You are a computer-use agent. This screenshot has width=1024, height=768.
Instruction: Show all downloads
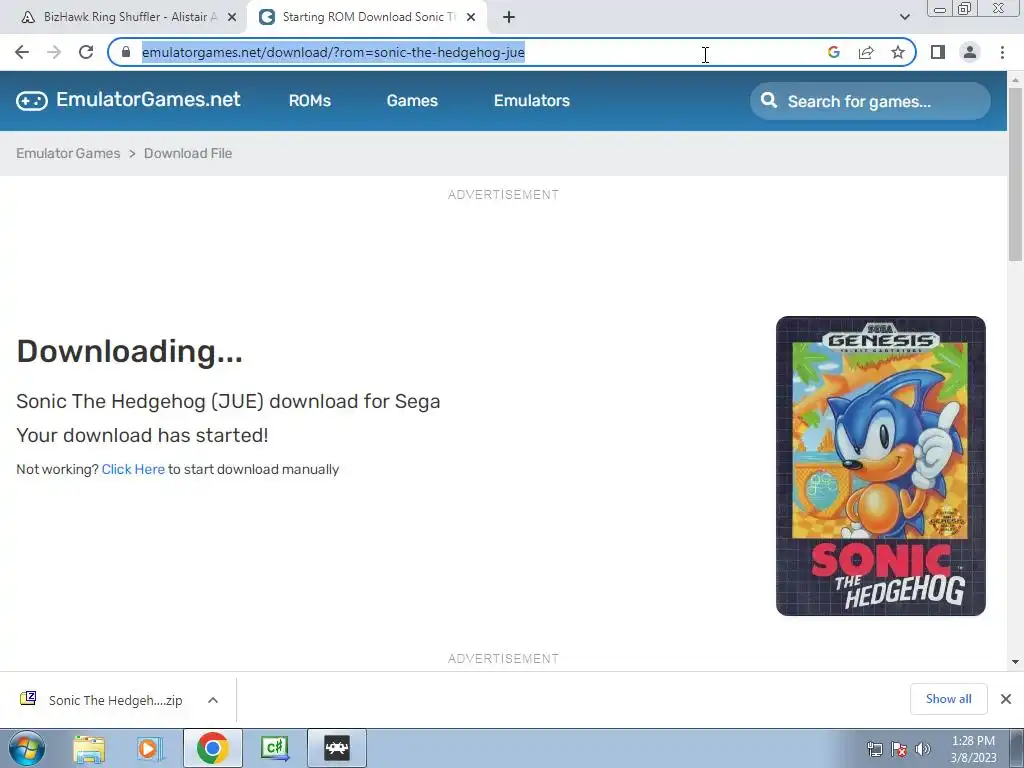click(x=948, y=699)
